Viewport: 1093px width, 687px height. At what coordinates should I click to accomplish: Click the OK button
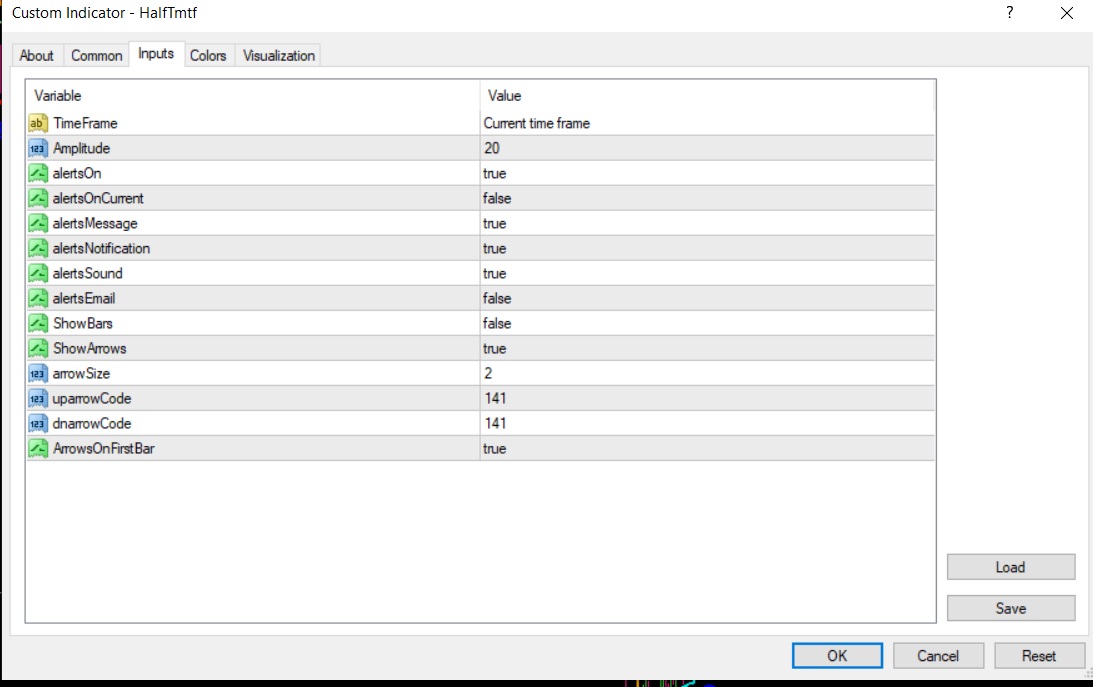(x=837, y=656)
